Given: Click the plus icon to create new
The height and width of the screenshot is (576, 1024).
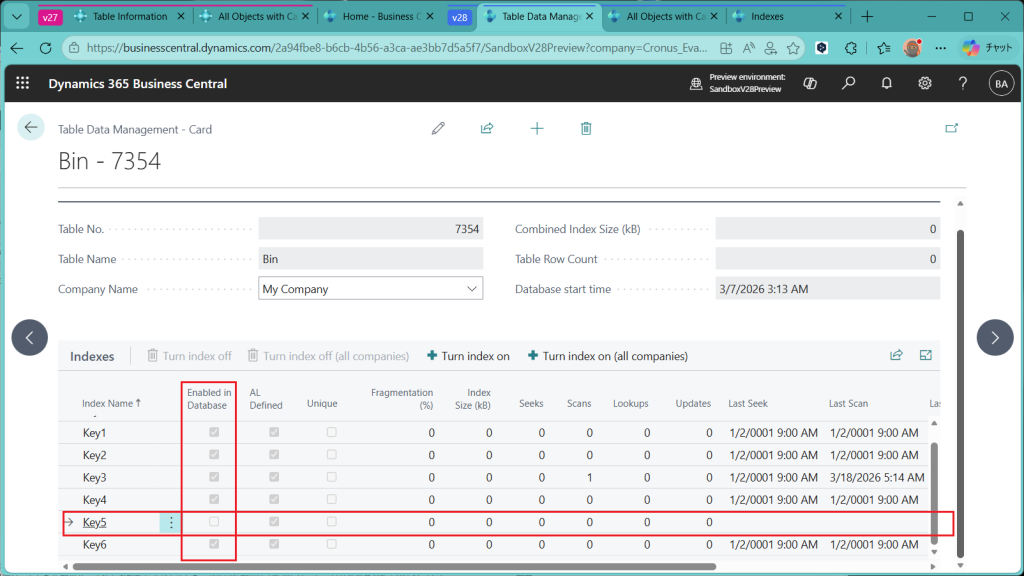Looking at the screenshot, I should [x=537, y=128].
